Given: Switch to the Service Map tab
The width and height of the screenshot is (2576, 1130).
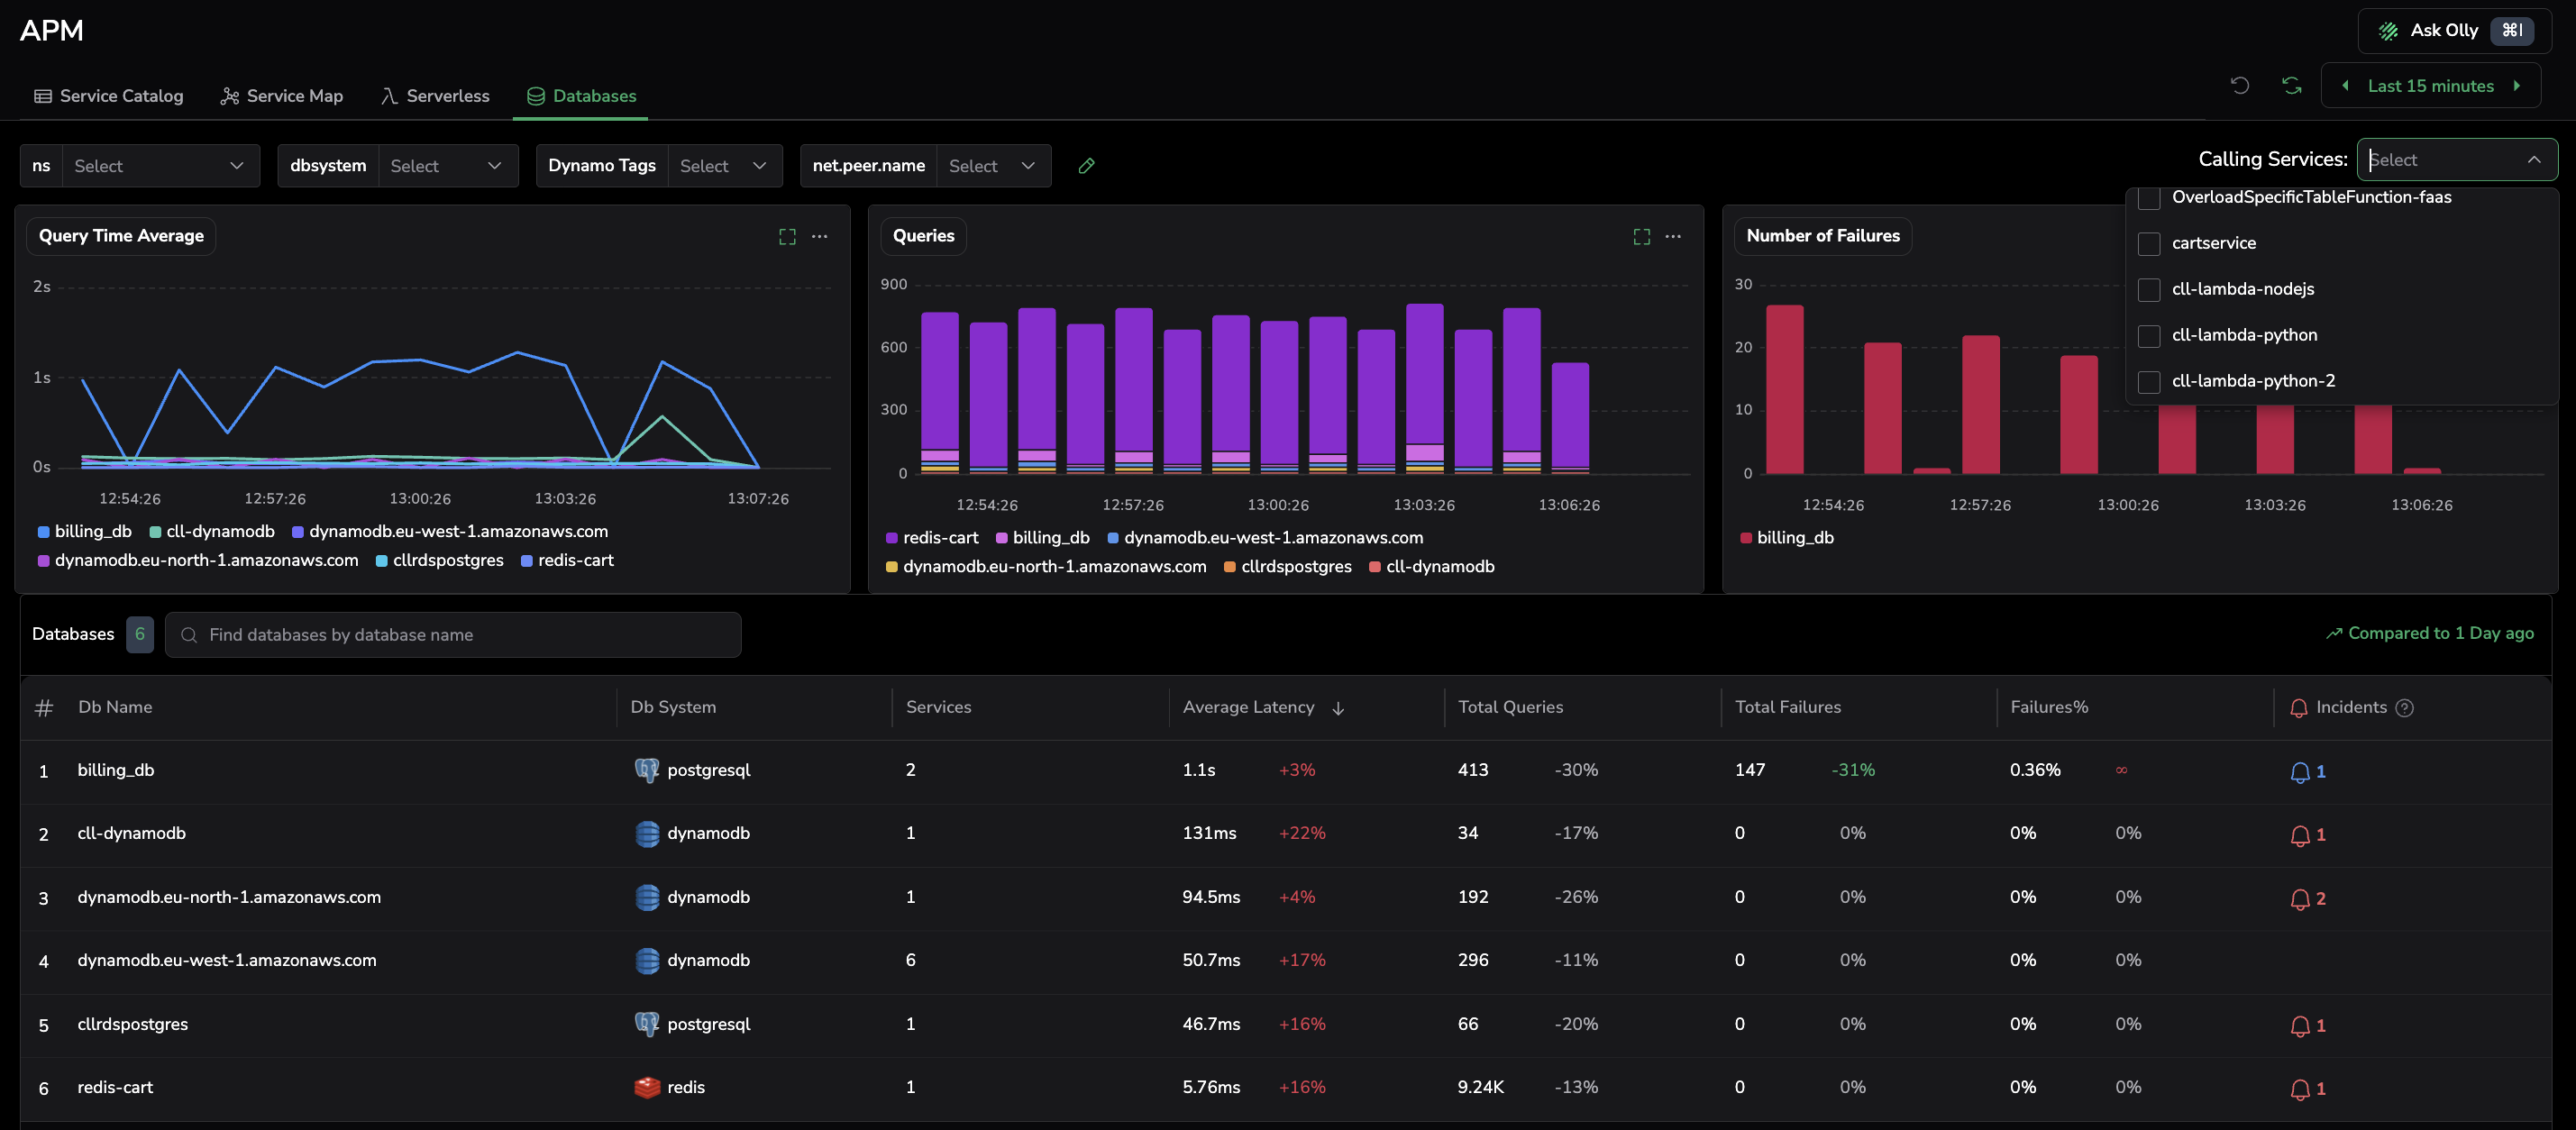Looking at the screenshot, I should pyautogui.click(x=282, y=96).
